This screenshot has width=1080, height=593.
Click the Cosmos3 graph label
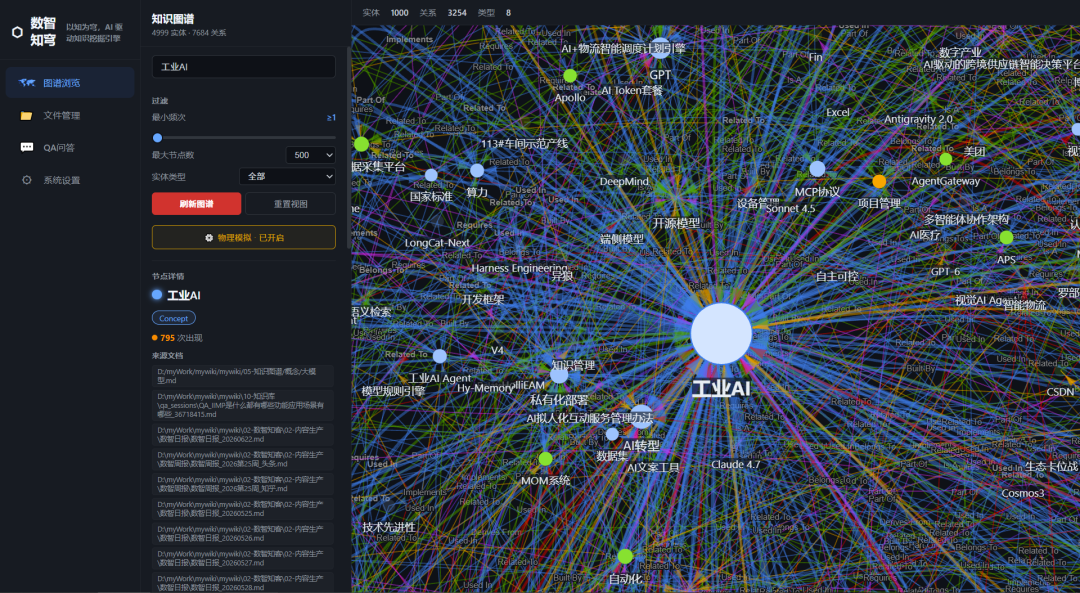pyautogui.click(x=1023, y=494)
